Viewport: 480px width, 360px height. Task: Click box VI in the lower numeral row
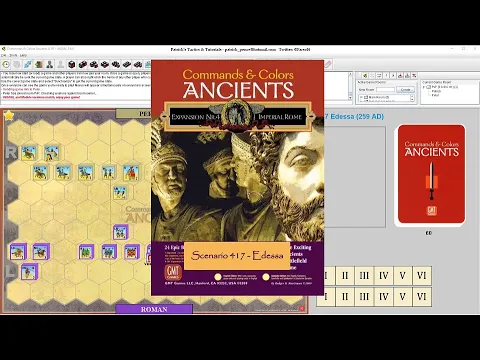422,297
